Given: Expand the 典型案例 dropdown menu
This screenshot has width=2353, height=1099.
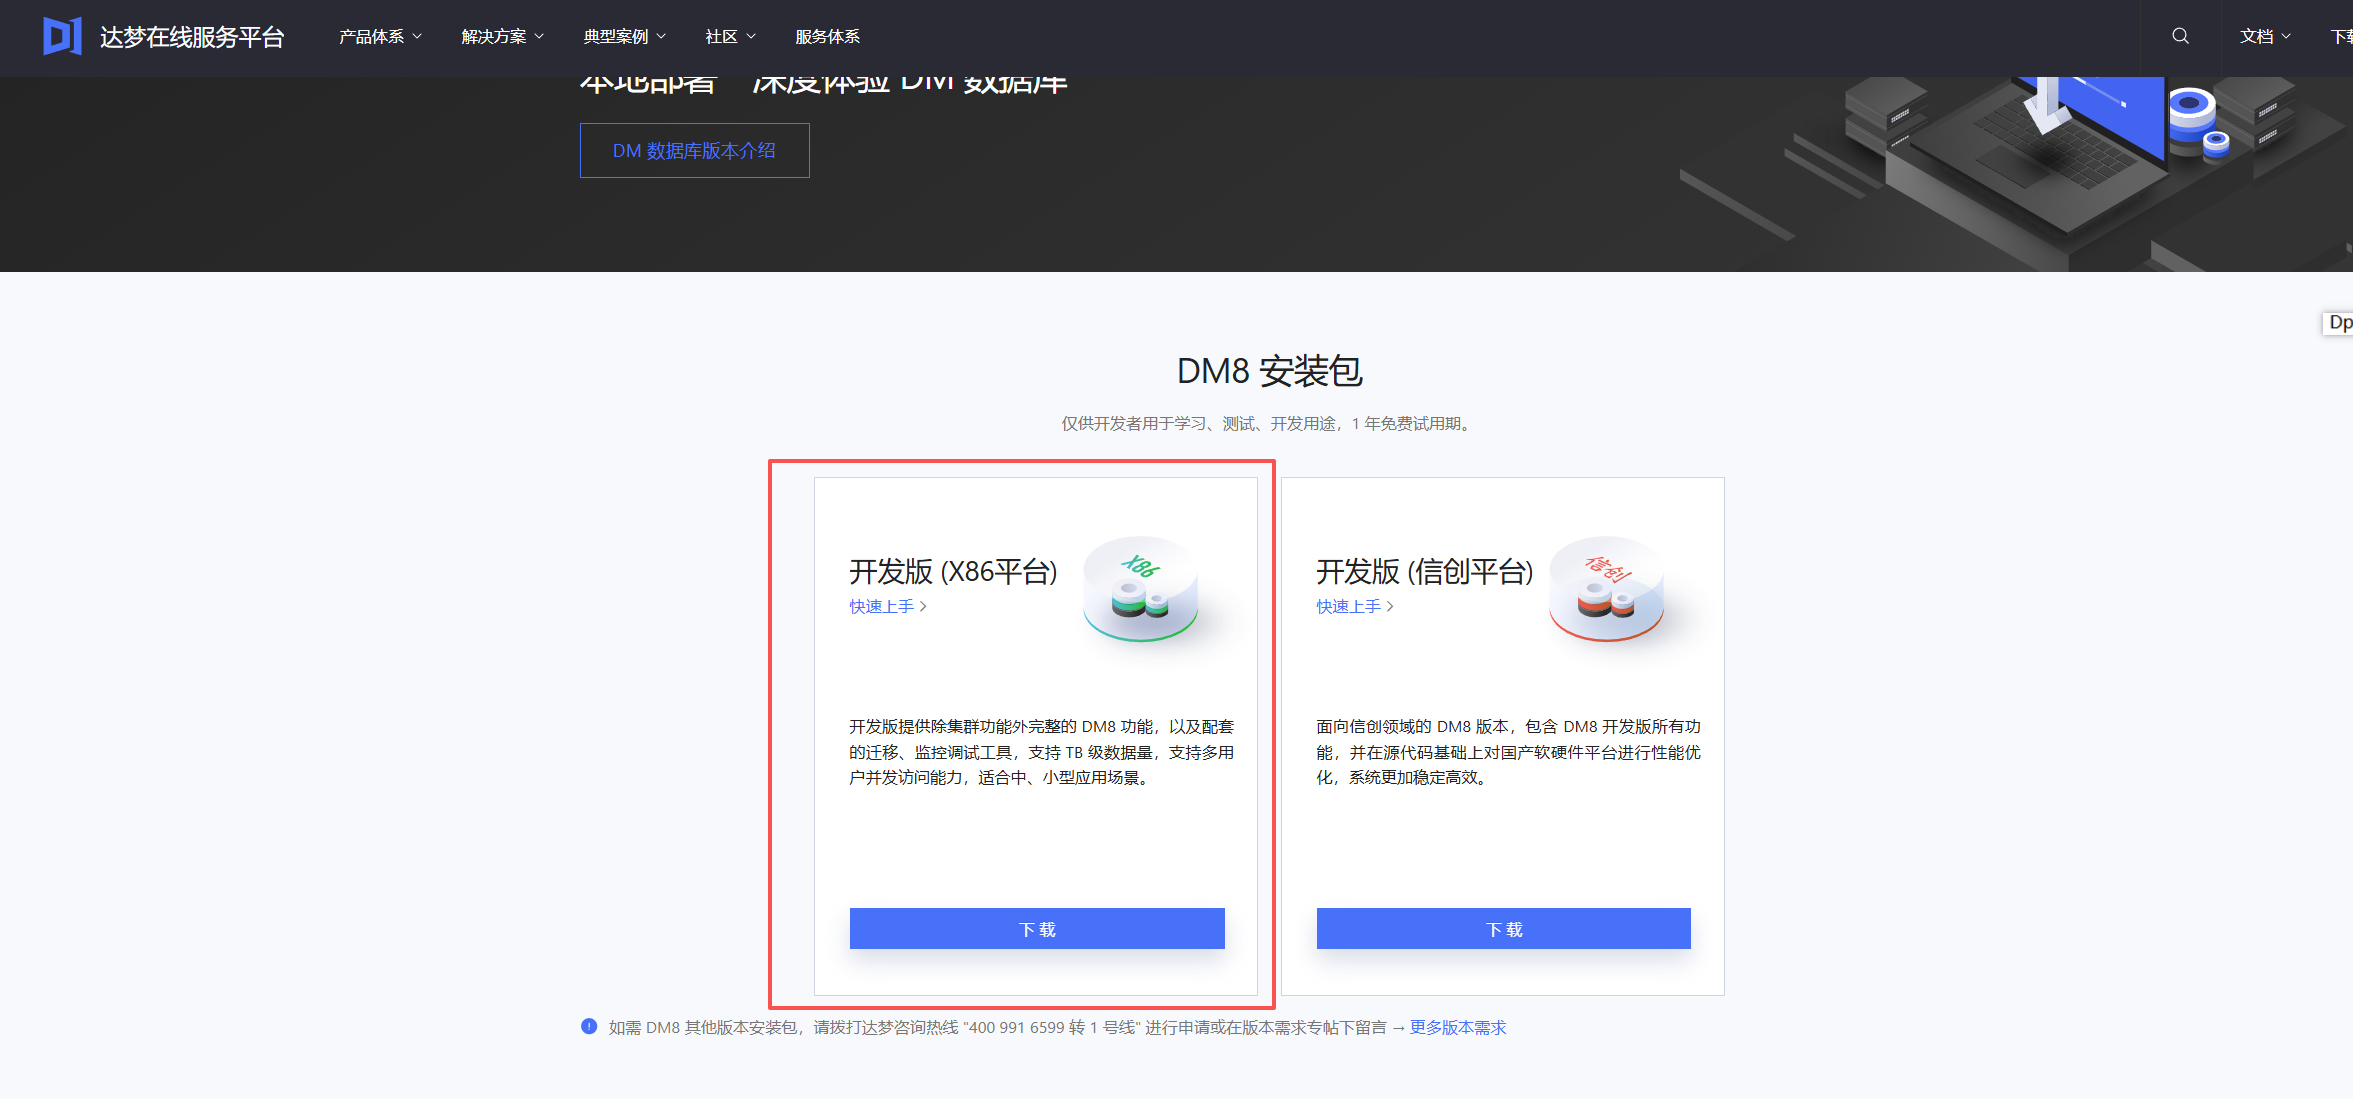Looking at the screenshot, I should coord(624,36).
